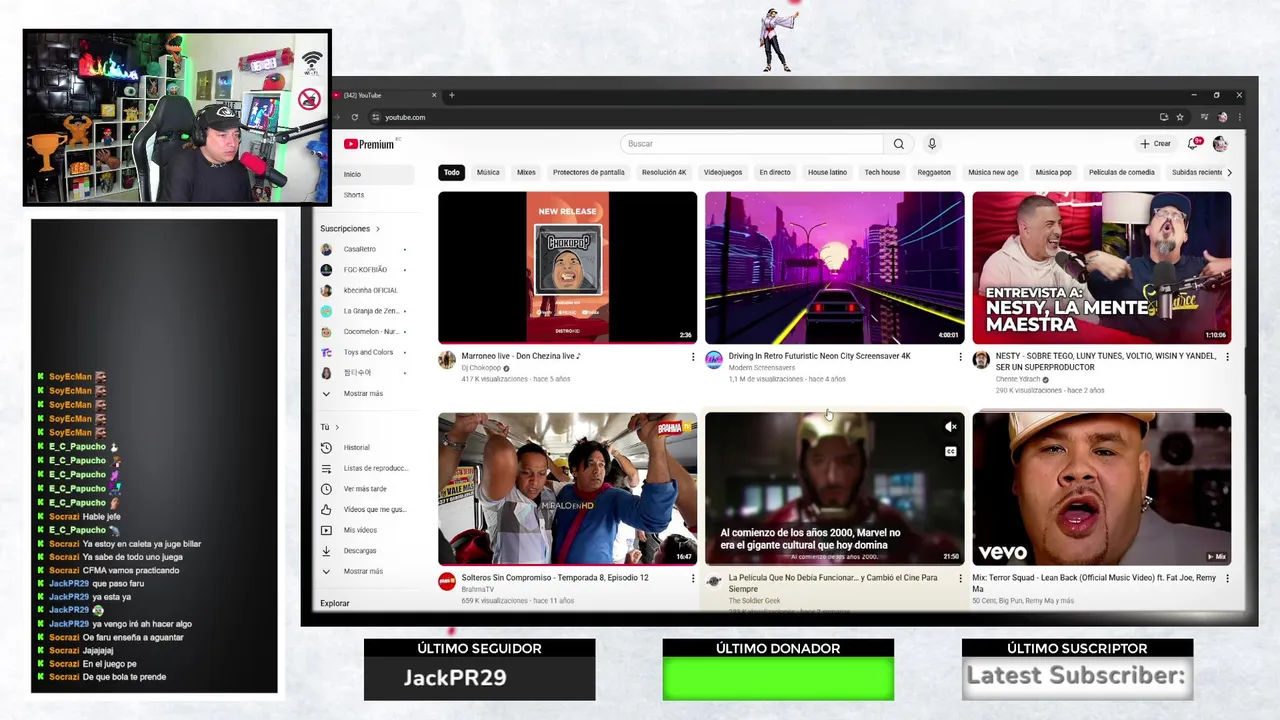
Task: Reload the page with the browser refresh icon
Action: coord(354,117)
